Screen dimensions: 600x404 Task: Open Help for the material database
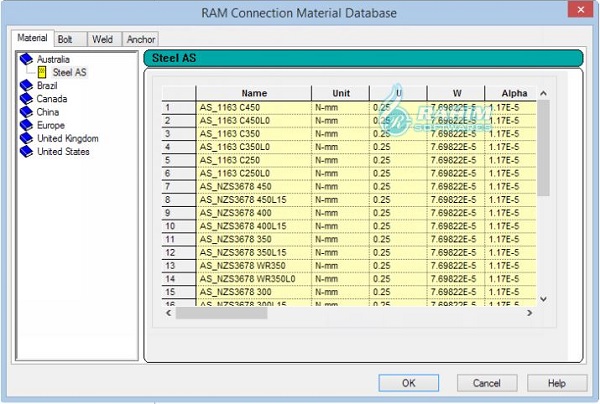click(556, 382)
